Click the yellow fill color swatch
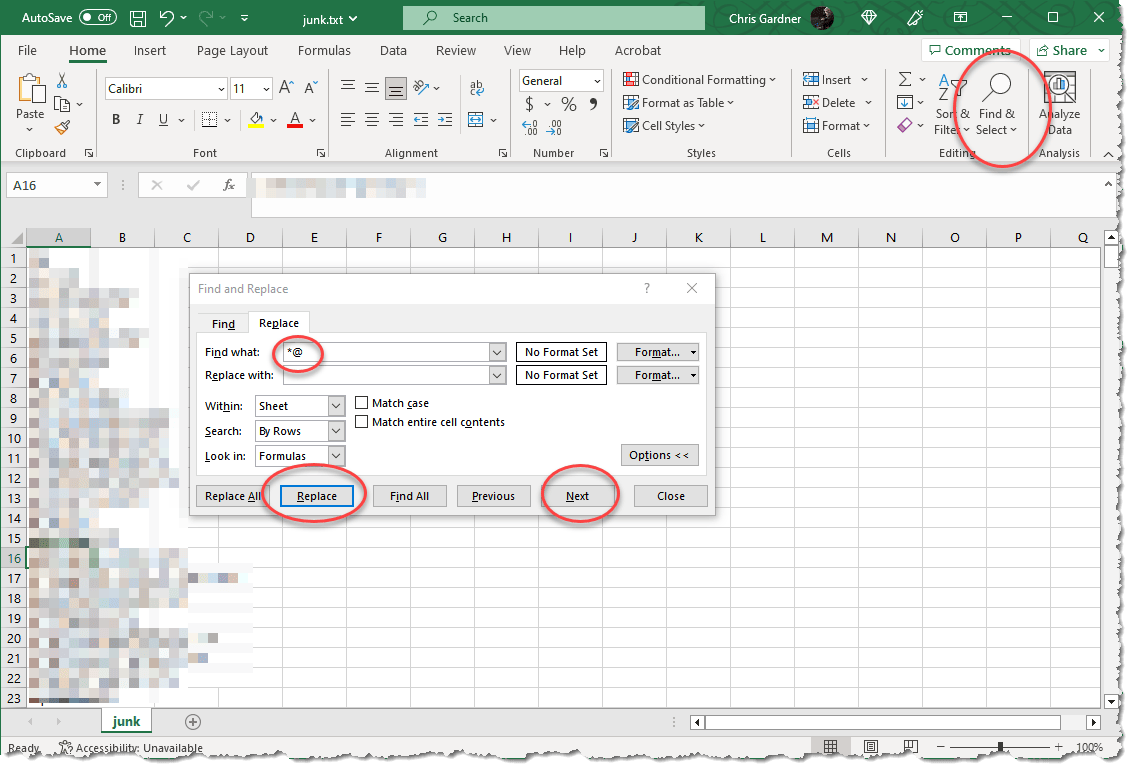Screen dimensions: 1132x768 coord(256,120)
